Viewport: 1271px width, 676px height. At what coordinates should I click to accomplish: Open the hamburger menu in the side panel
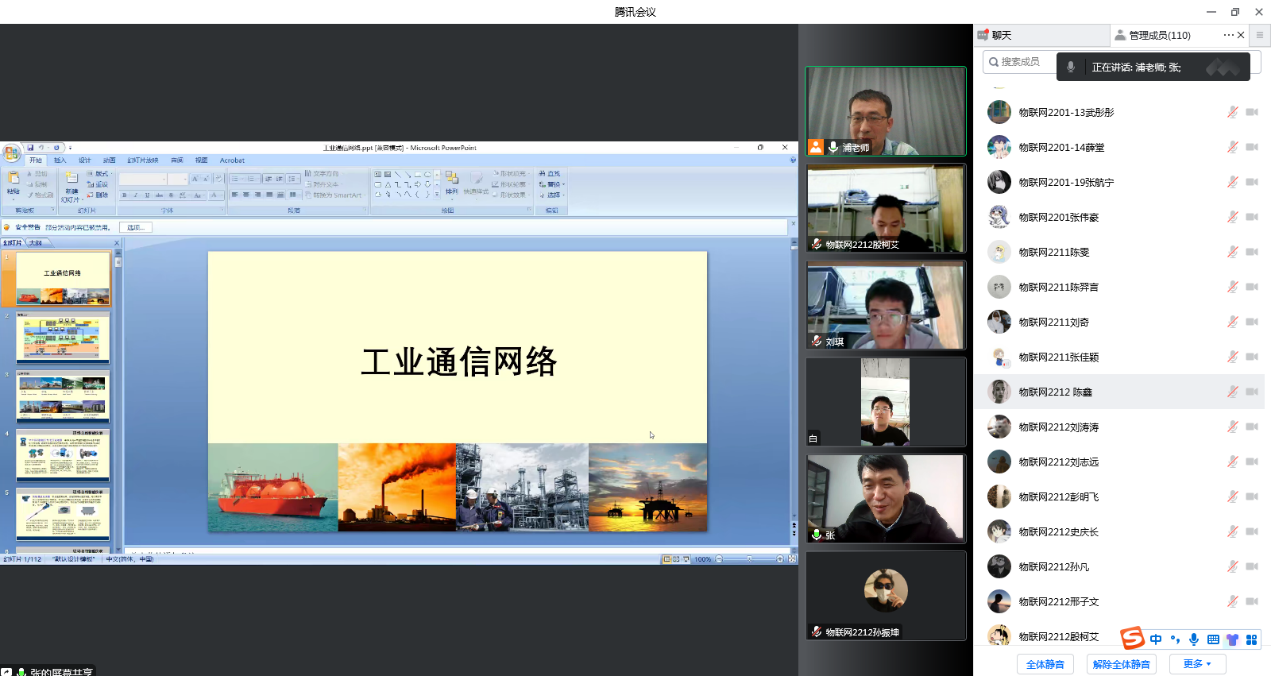click(1262, 35)
